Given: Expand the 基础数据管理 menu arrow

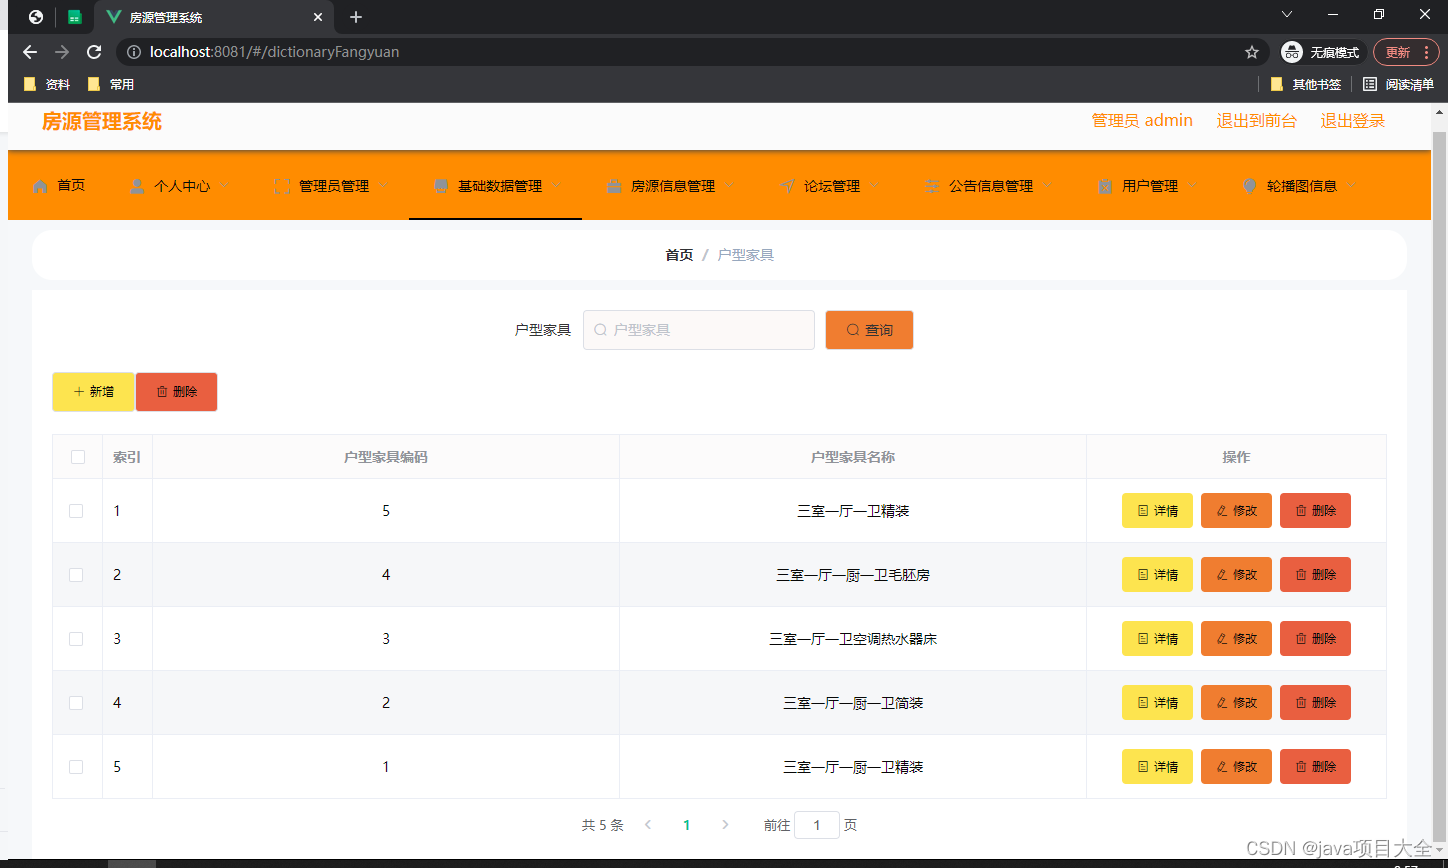Looking at the screenshot, I should tap(557, 186).
